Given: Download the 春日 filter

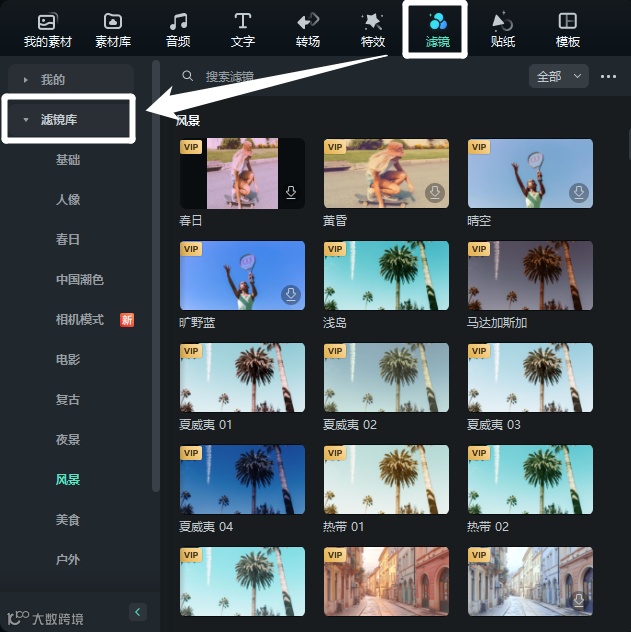Looking at the screenshot, I should (291, 192).
